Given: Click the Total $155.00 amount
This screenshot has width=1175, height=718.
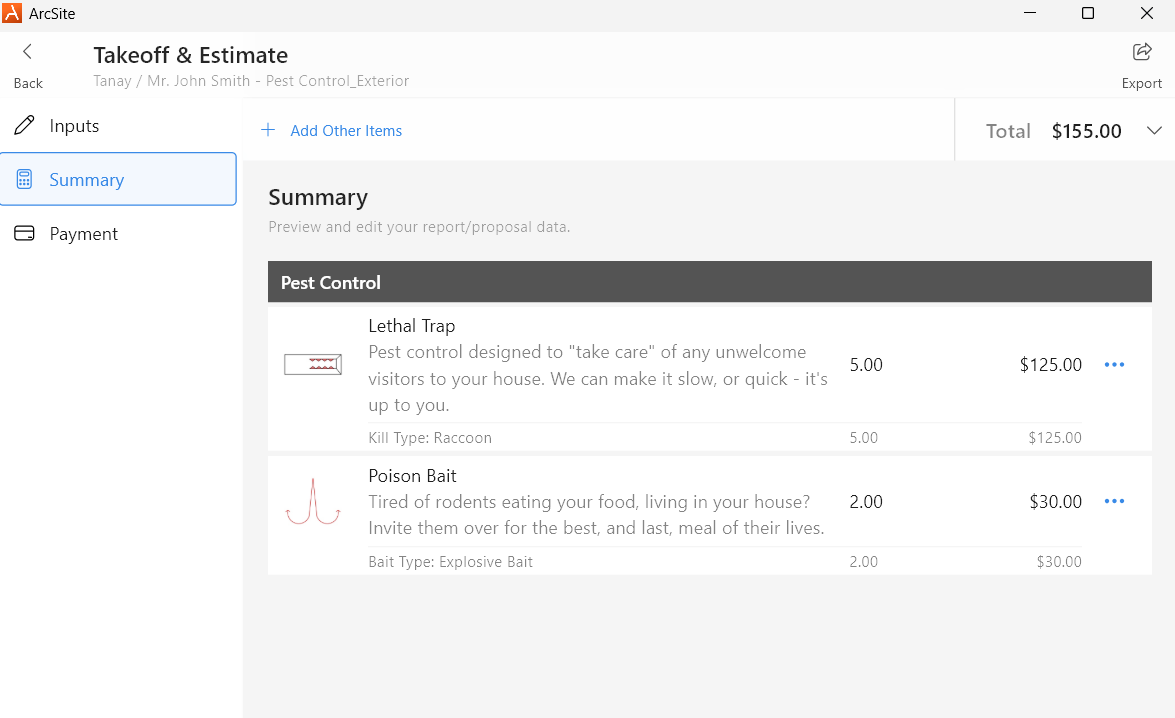Looking at the screenshot, I should coord(1087,130).
